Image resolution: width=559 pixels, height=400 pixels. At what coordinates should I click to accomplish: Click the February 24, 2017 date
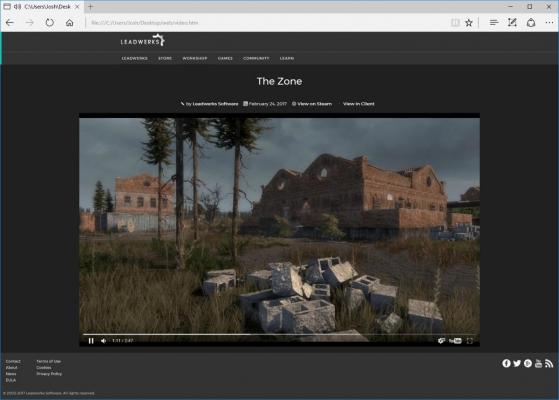tap(268, 104)
